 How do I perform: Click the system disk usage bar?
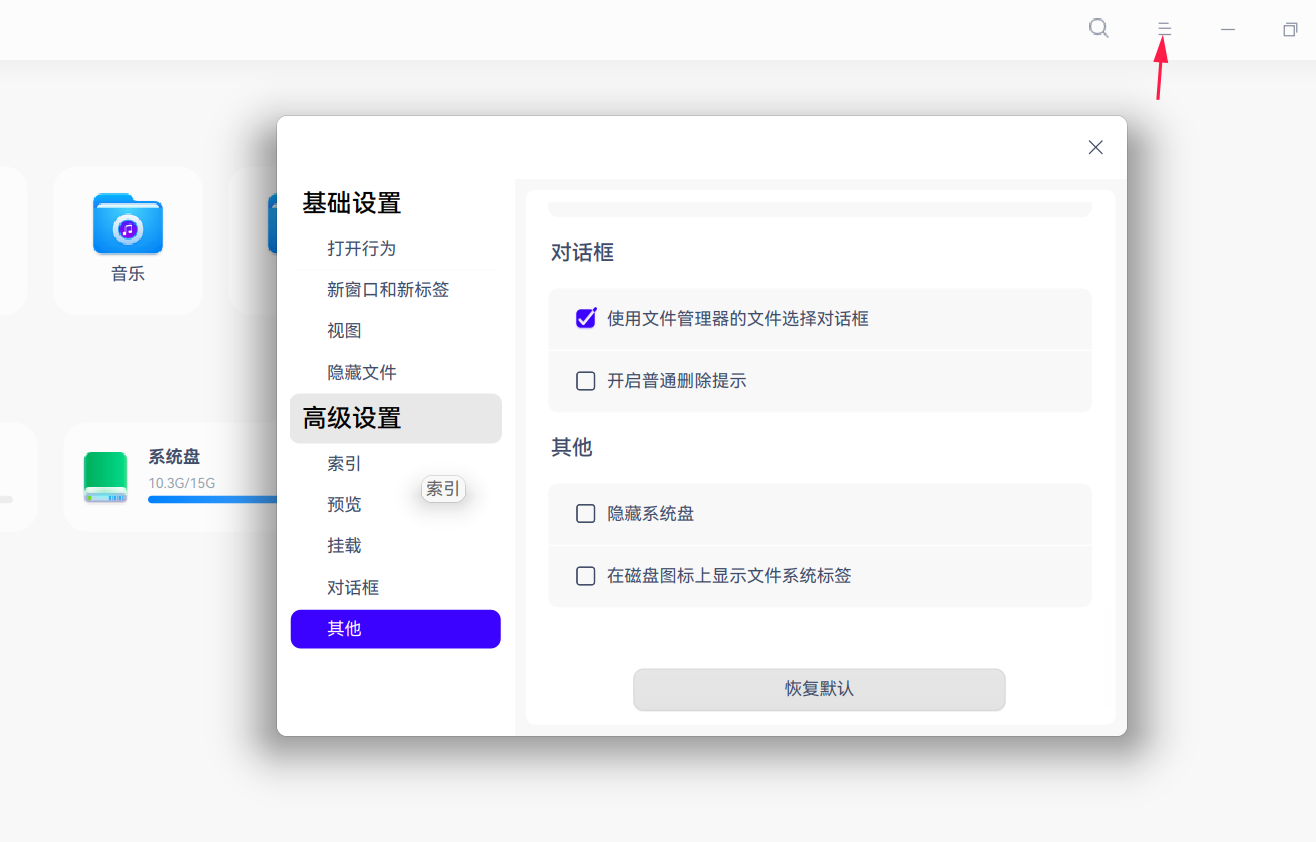pos(213,499)
